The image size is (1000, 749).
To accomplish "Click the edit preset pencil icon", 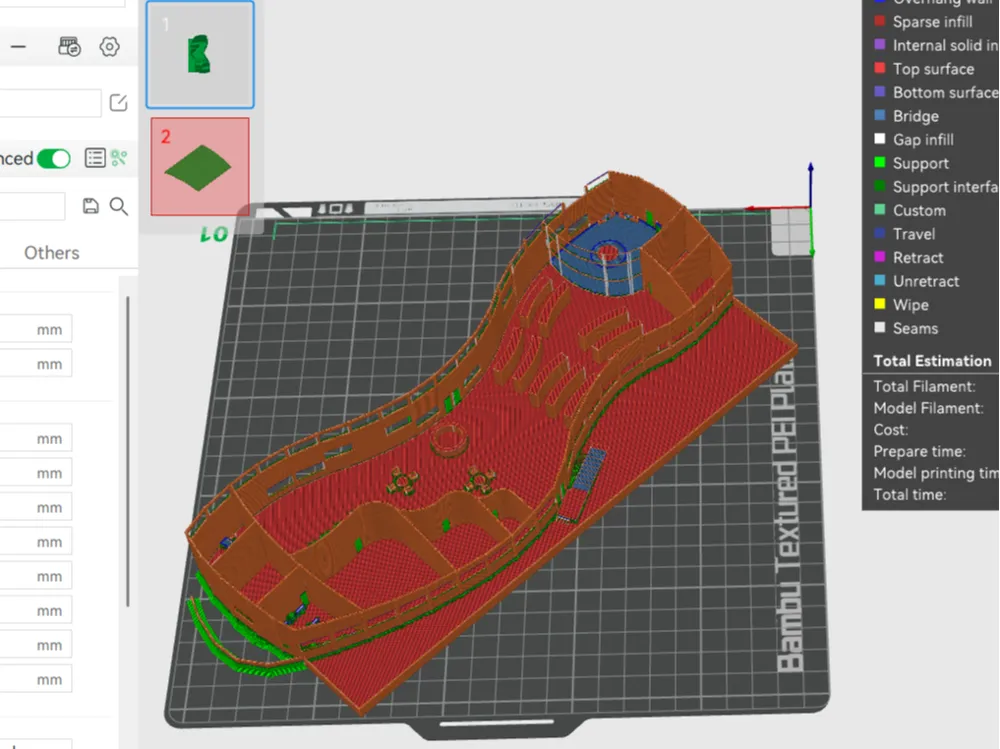I will pyautogui.click(x=119, y=103).
